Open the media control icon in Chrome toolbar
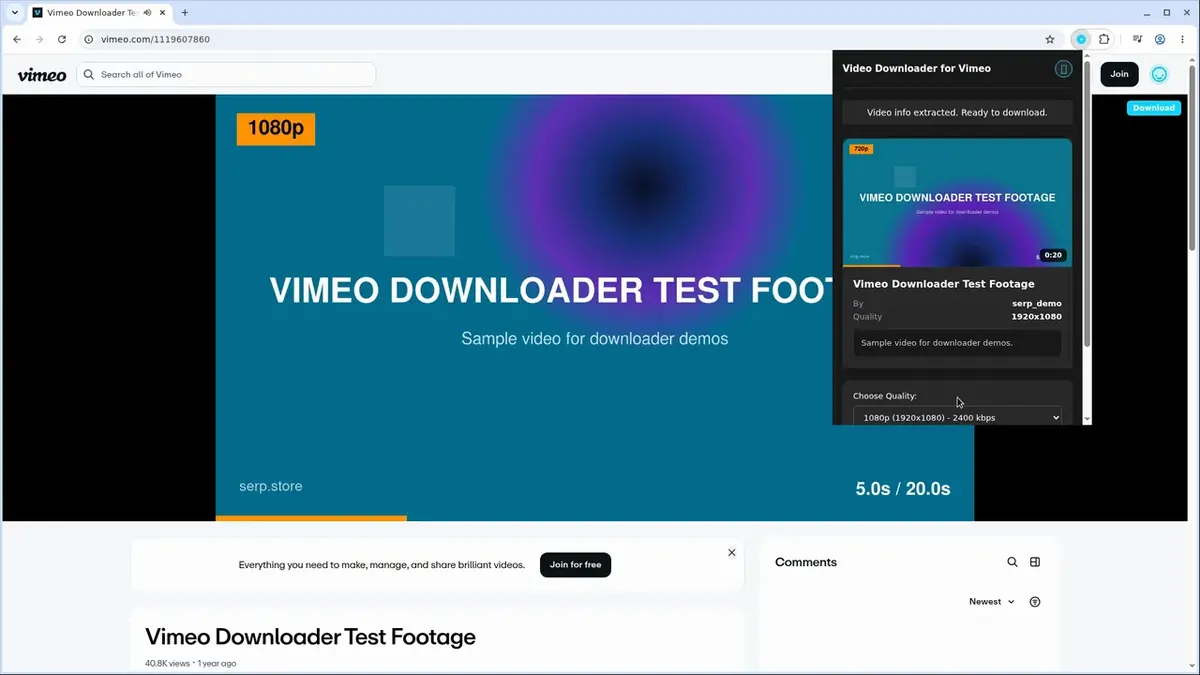1200x675 pixels. pyautogui.click(x=1138, y=39)
